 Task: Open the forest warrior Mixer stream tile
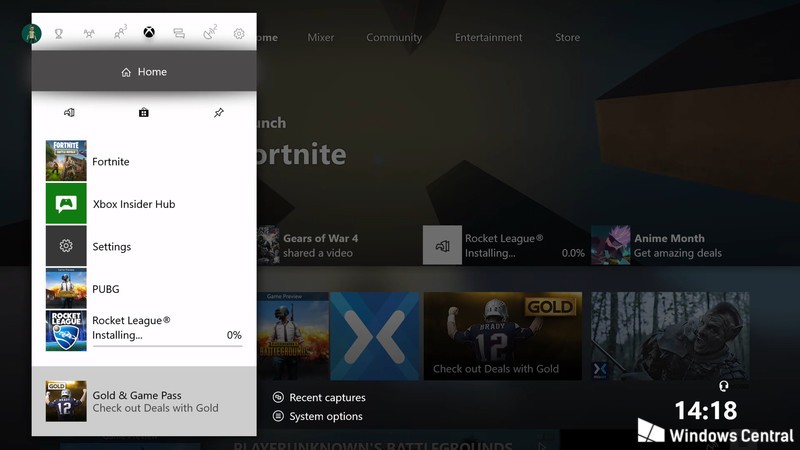(x=670, y=336)
